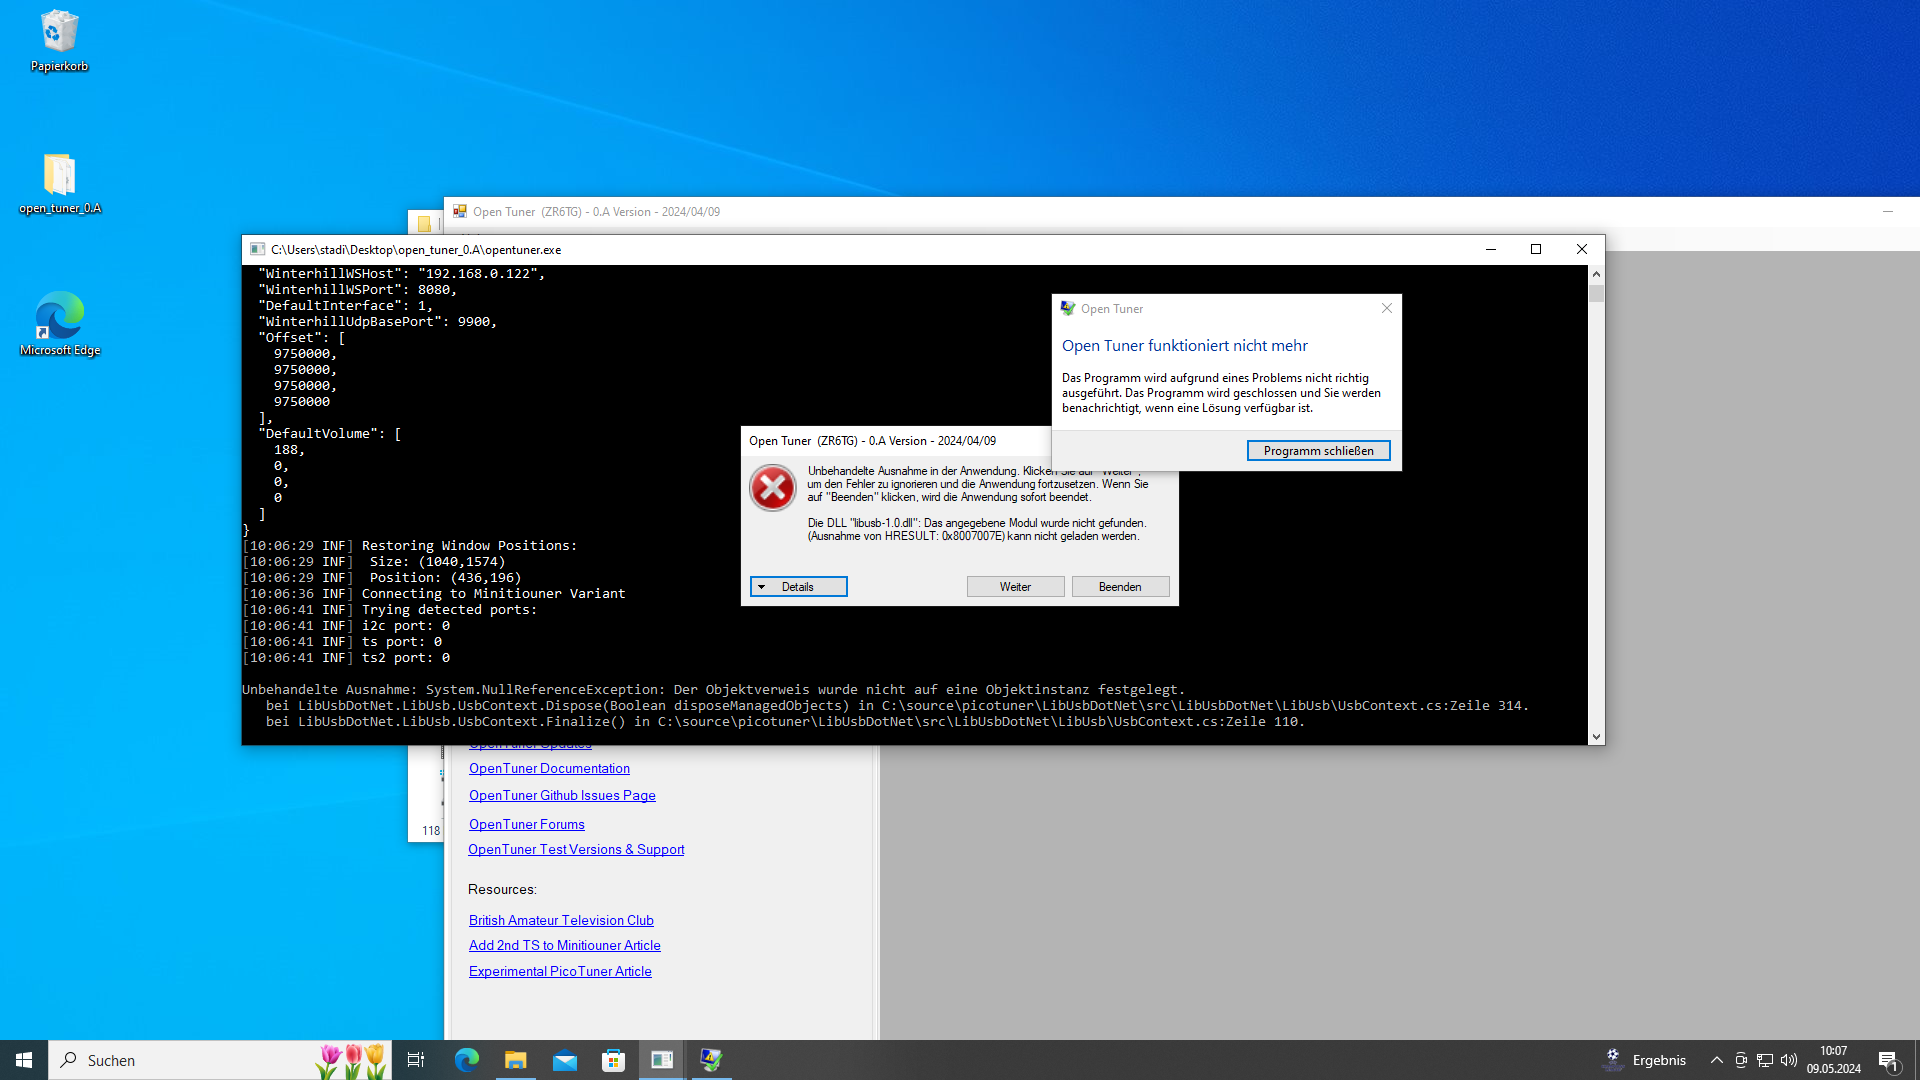Image resolution: width=1920 pixels, height=1080 pixels.
Task: Click the console window taskbar icon
Action: 662,1060
